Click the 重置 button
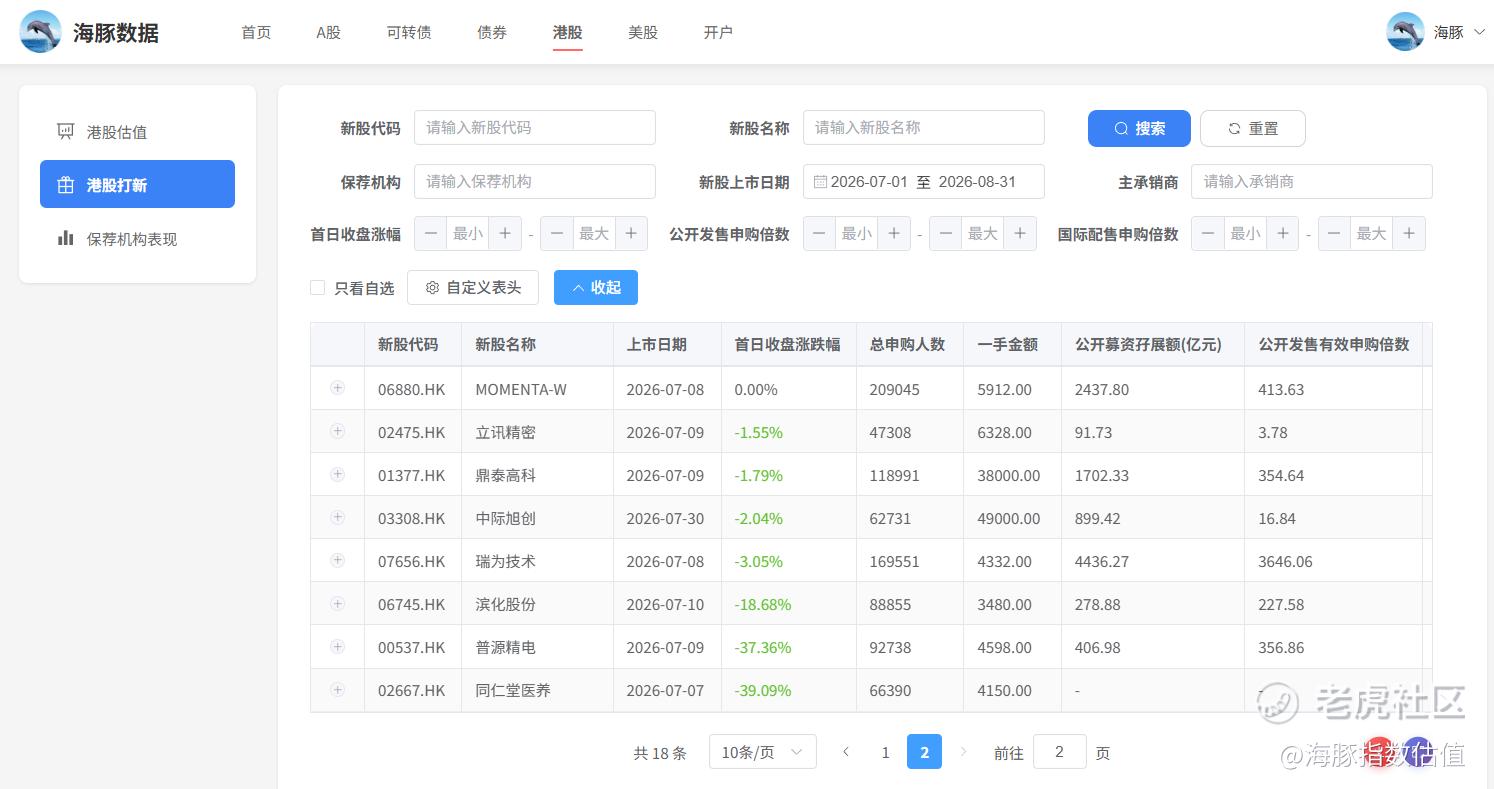Screen dimensions: 1494x789 [x=1253, y=128]
